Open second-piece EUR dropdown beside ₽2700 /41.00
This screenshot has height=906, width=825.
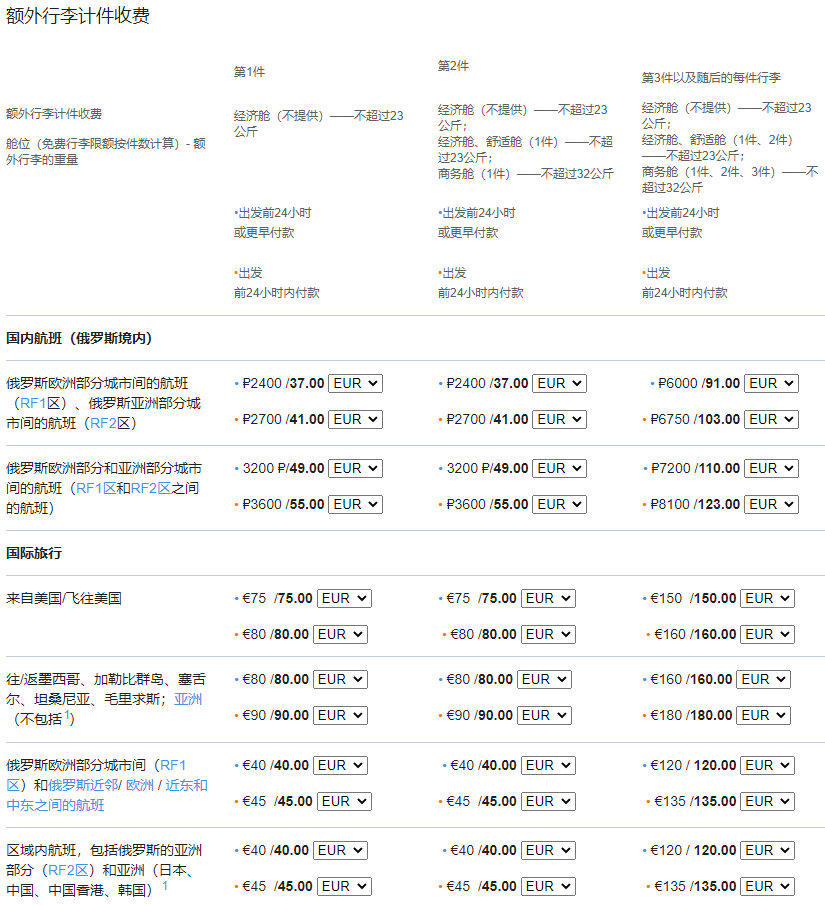click(x=559, y=419)
